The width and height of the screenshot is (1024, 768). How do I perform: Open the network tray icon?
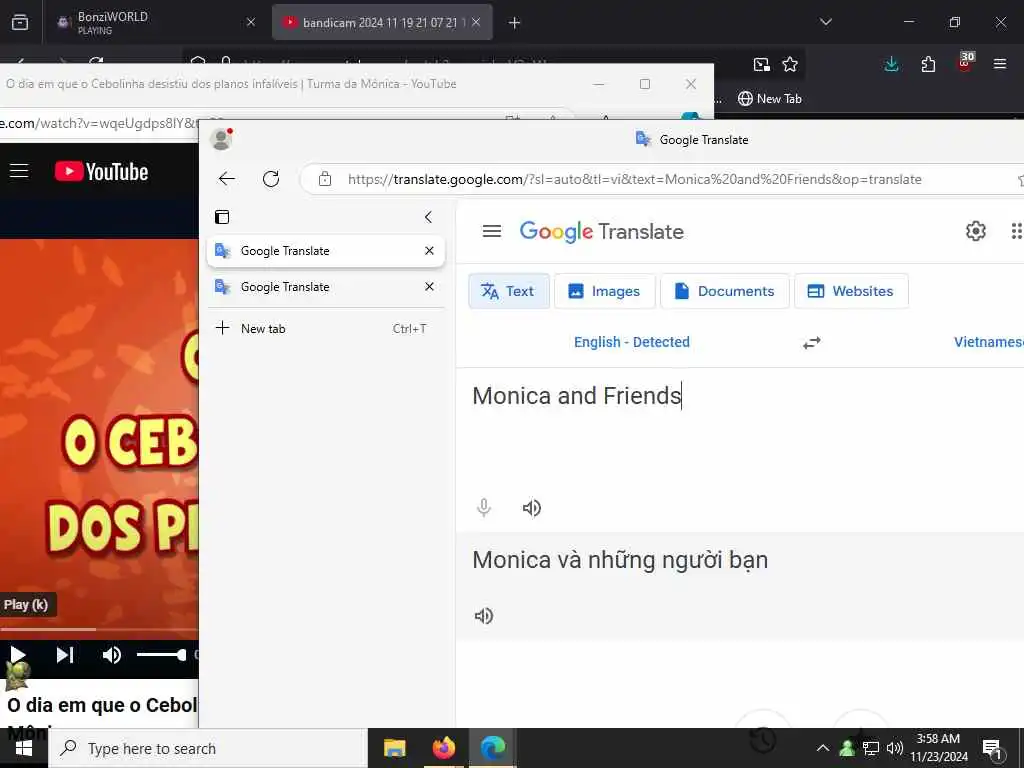coord(871,748)
